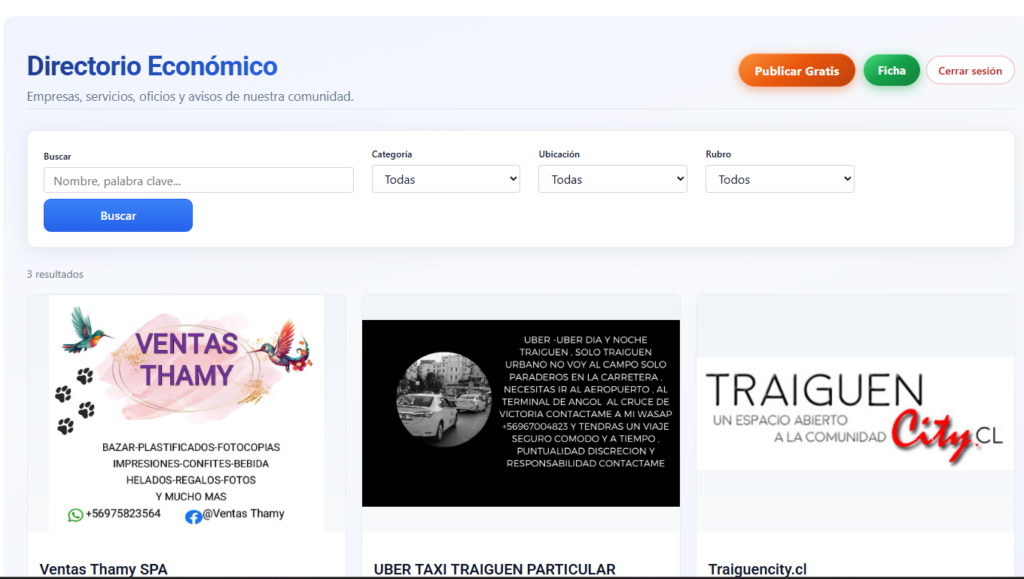Open the Traiguencity.cl listing title
Viewport: 1024px width, 579px height.
point(757,569)
